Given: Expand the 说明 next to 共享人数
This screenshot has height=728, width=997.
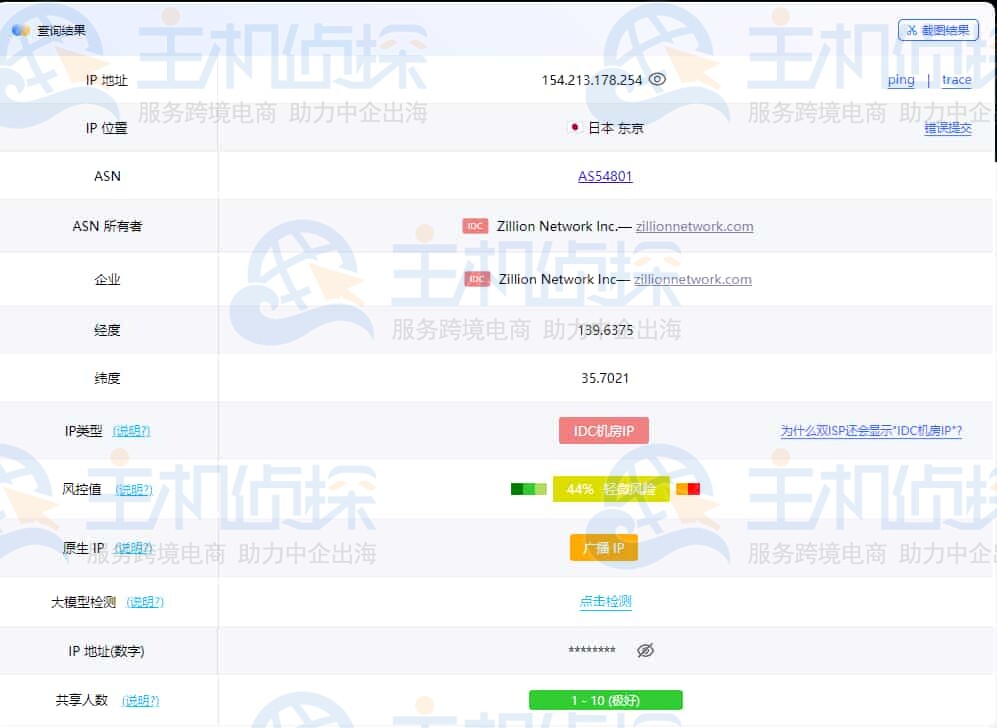Looking at the screenshot, I should (x=141, y=701).
